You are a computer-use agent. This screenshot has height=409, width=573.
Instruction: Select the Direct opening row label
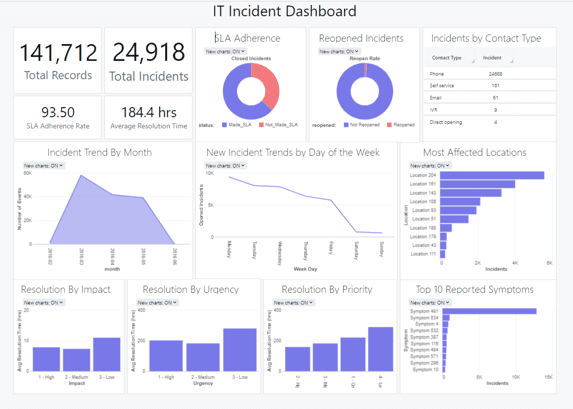(x=446, y=122)
